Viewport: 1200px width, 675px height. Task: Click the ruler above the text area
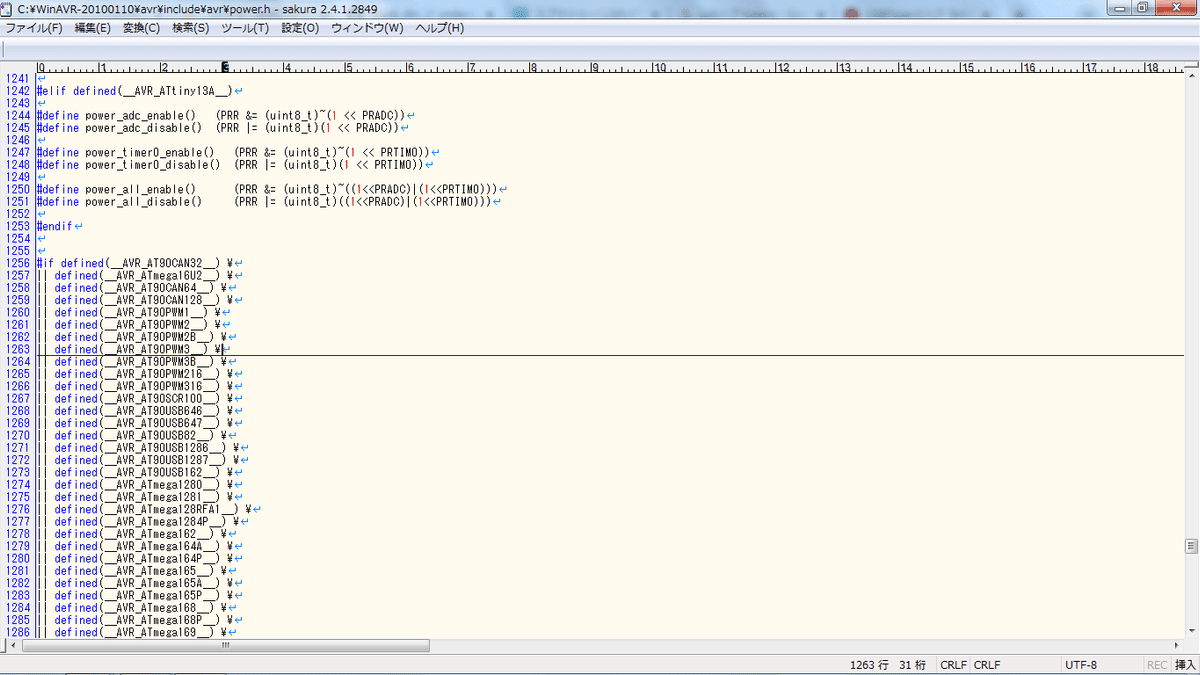pyautogui.click(x=610, y=67)
